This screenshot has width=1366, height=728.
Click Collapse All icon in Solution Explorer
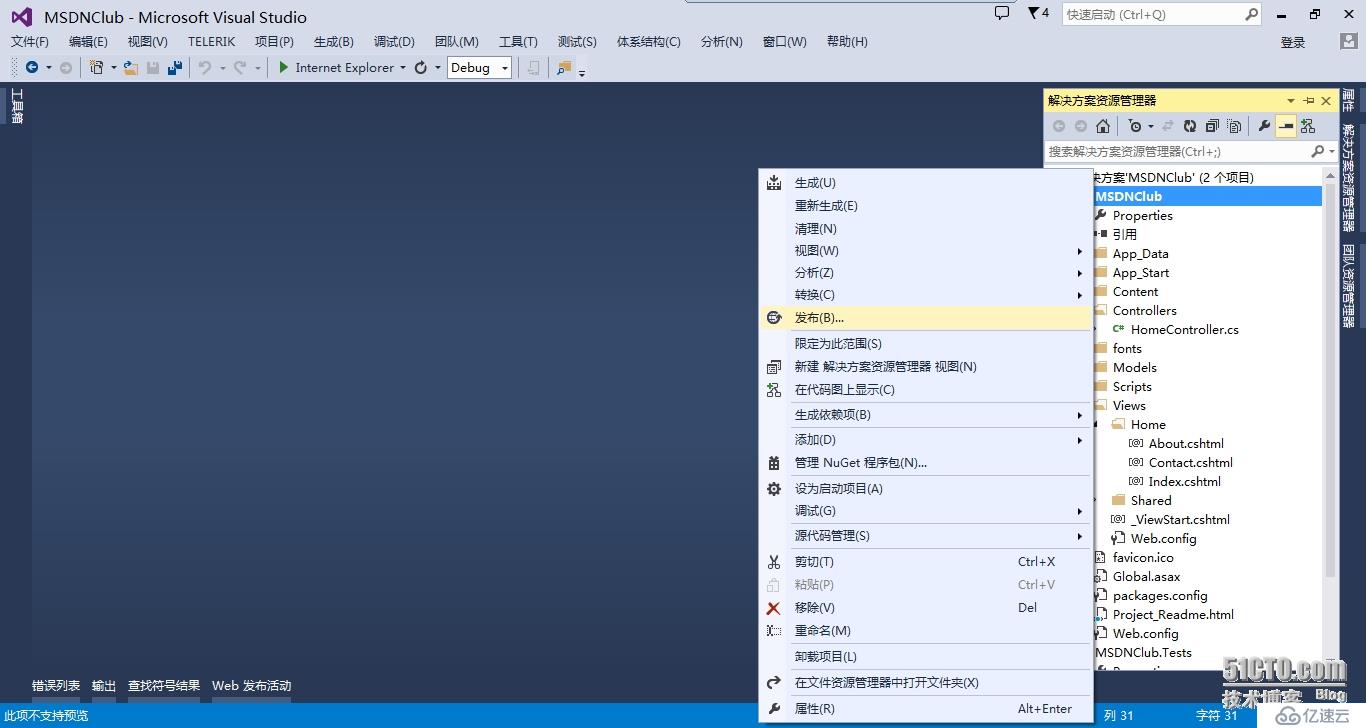click(x=1212, y=126)
